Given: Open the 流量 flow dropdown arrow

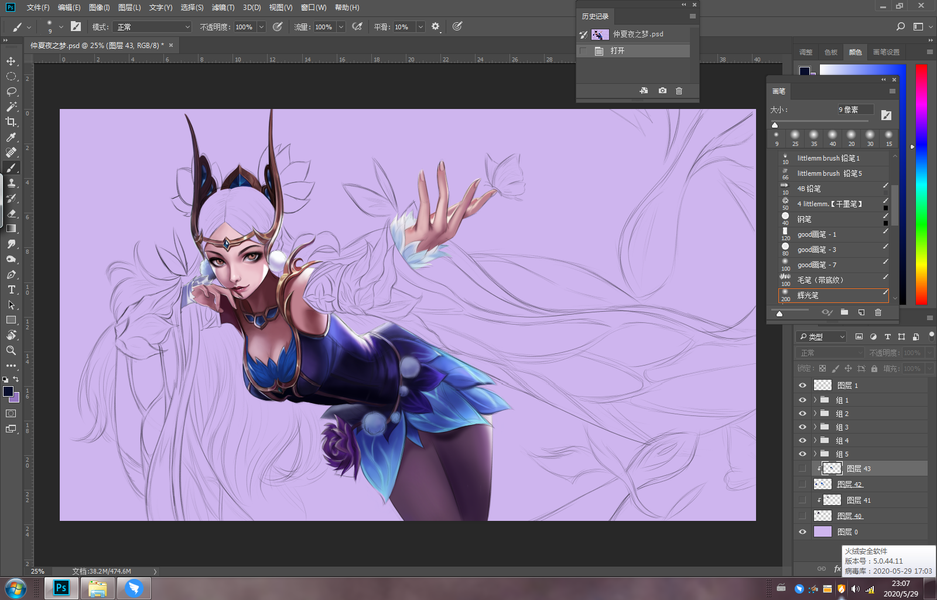Looking at the screenshot, I should 341,27.
